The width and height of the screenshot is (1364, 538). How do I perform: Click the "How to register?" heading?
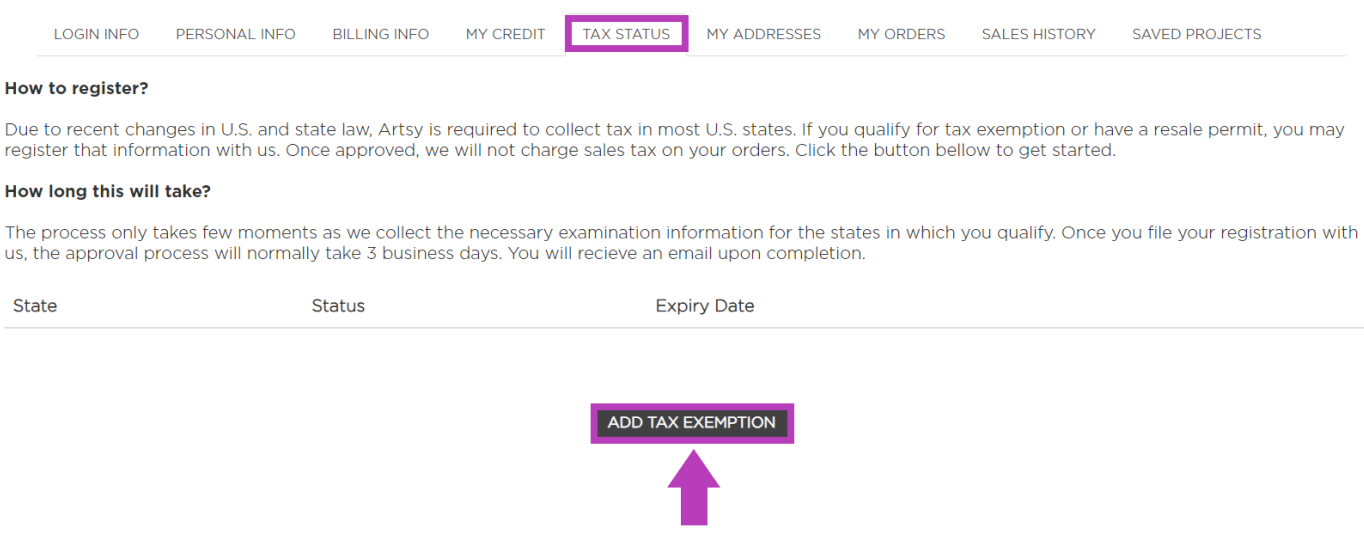[x=76, y=89]
